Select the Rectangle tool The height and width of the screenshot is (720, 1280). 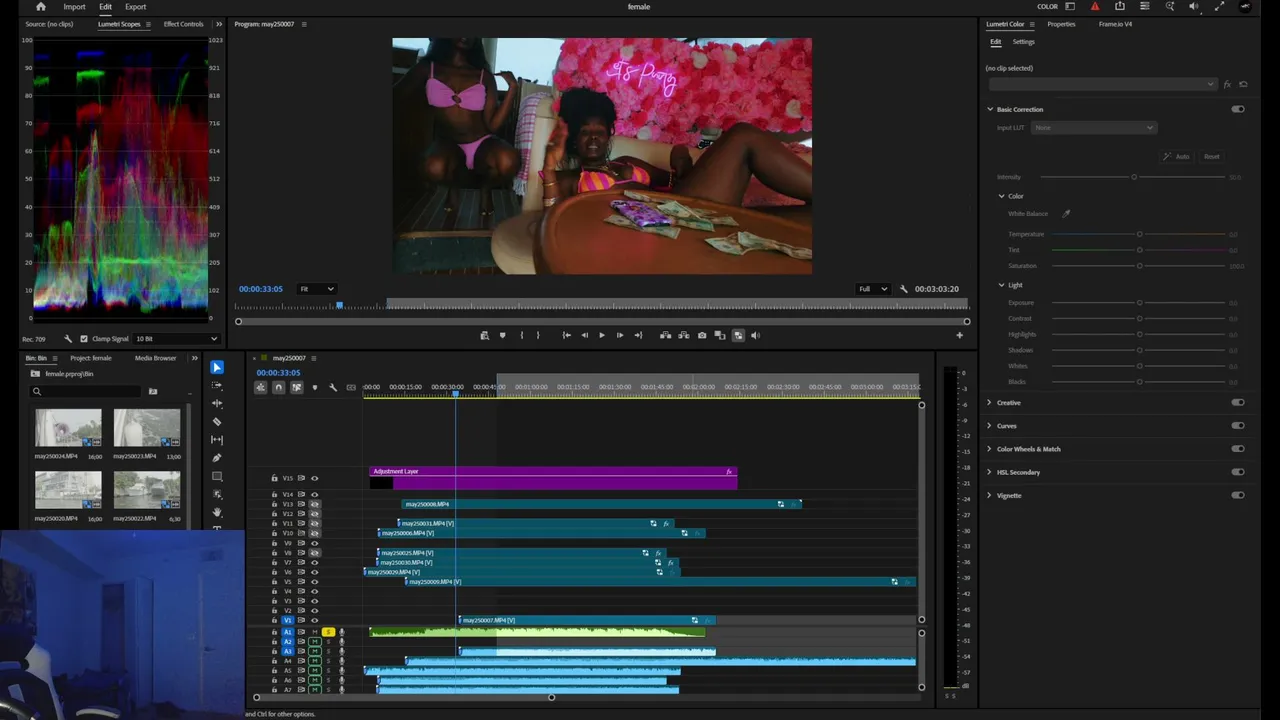(217, 476)
